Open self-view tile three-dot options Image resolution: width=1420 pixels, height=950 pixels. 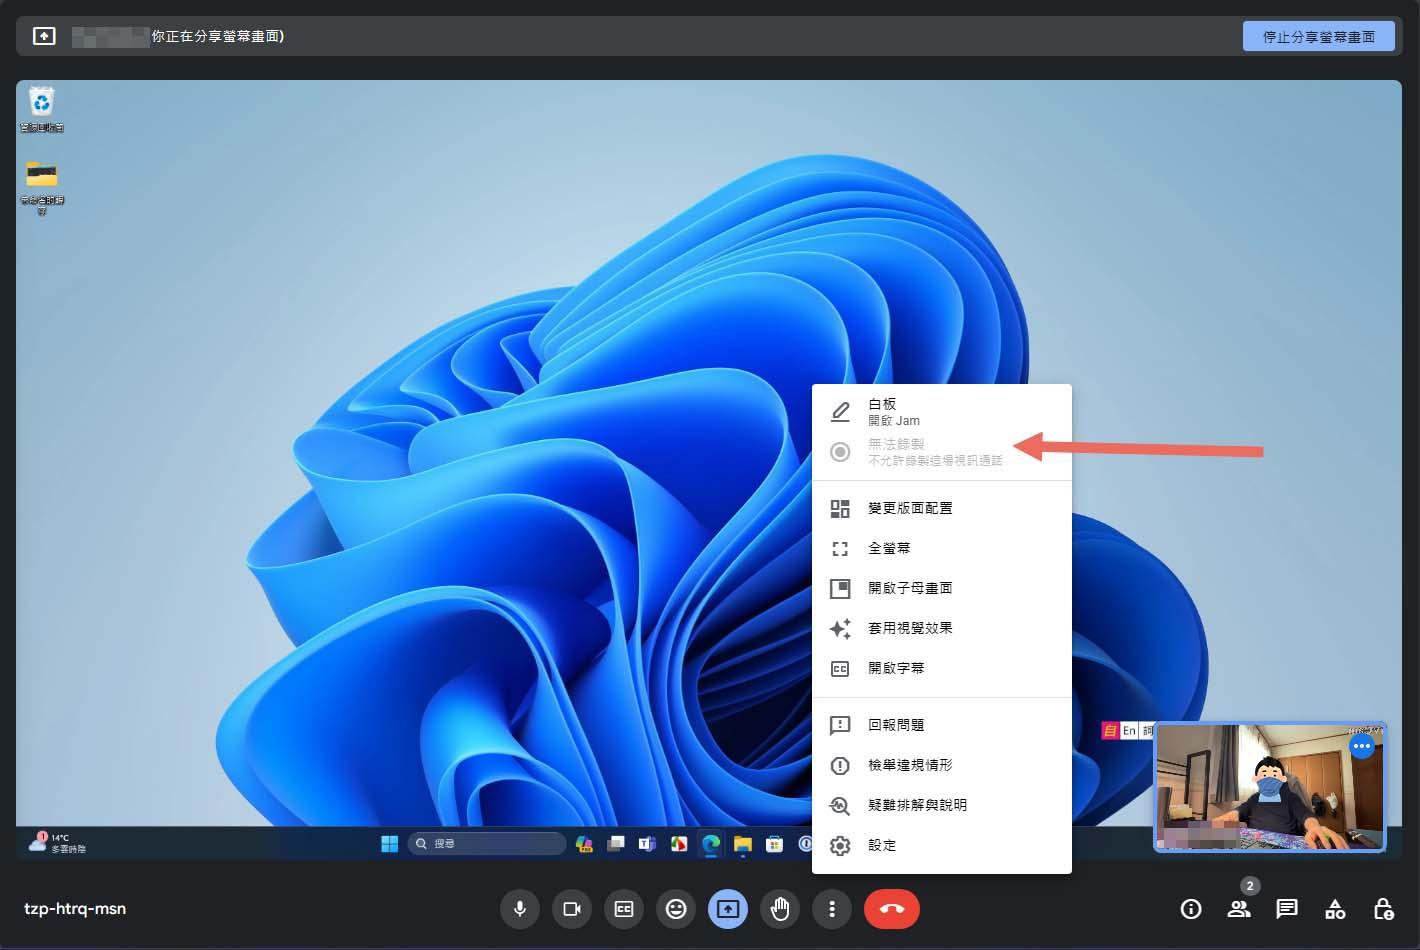(1361, 746)
